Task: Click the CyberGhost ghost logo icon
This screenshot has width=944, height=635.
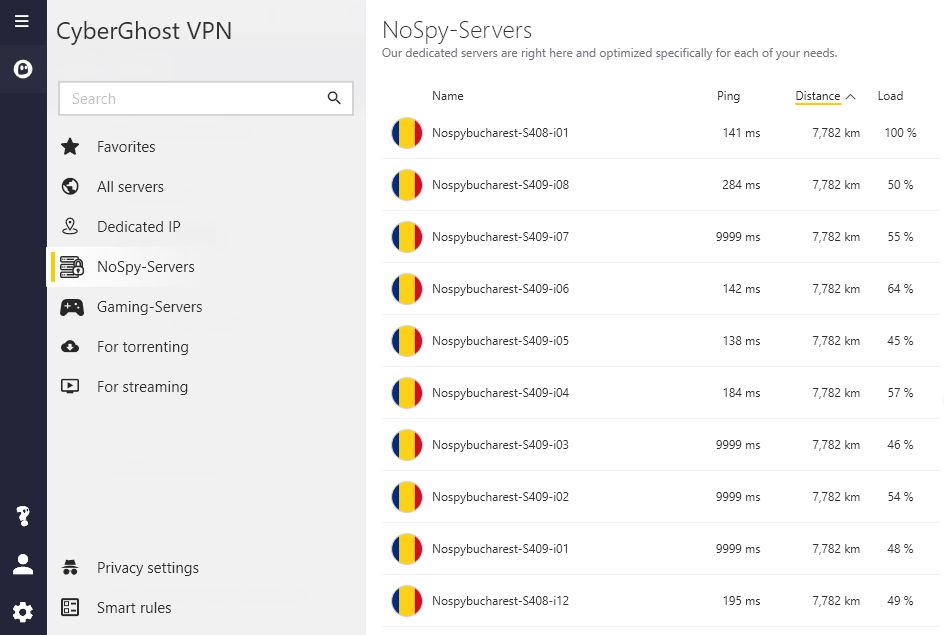Action: tap(23, 69)
